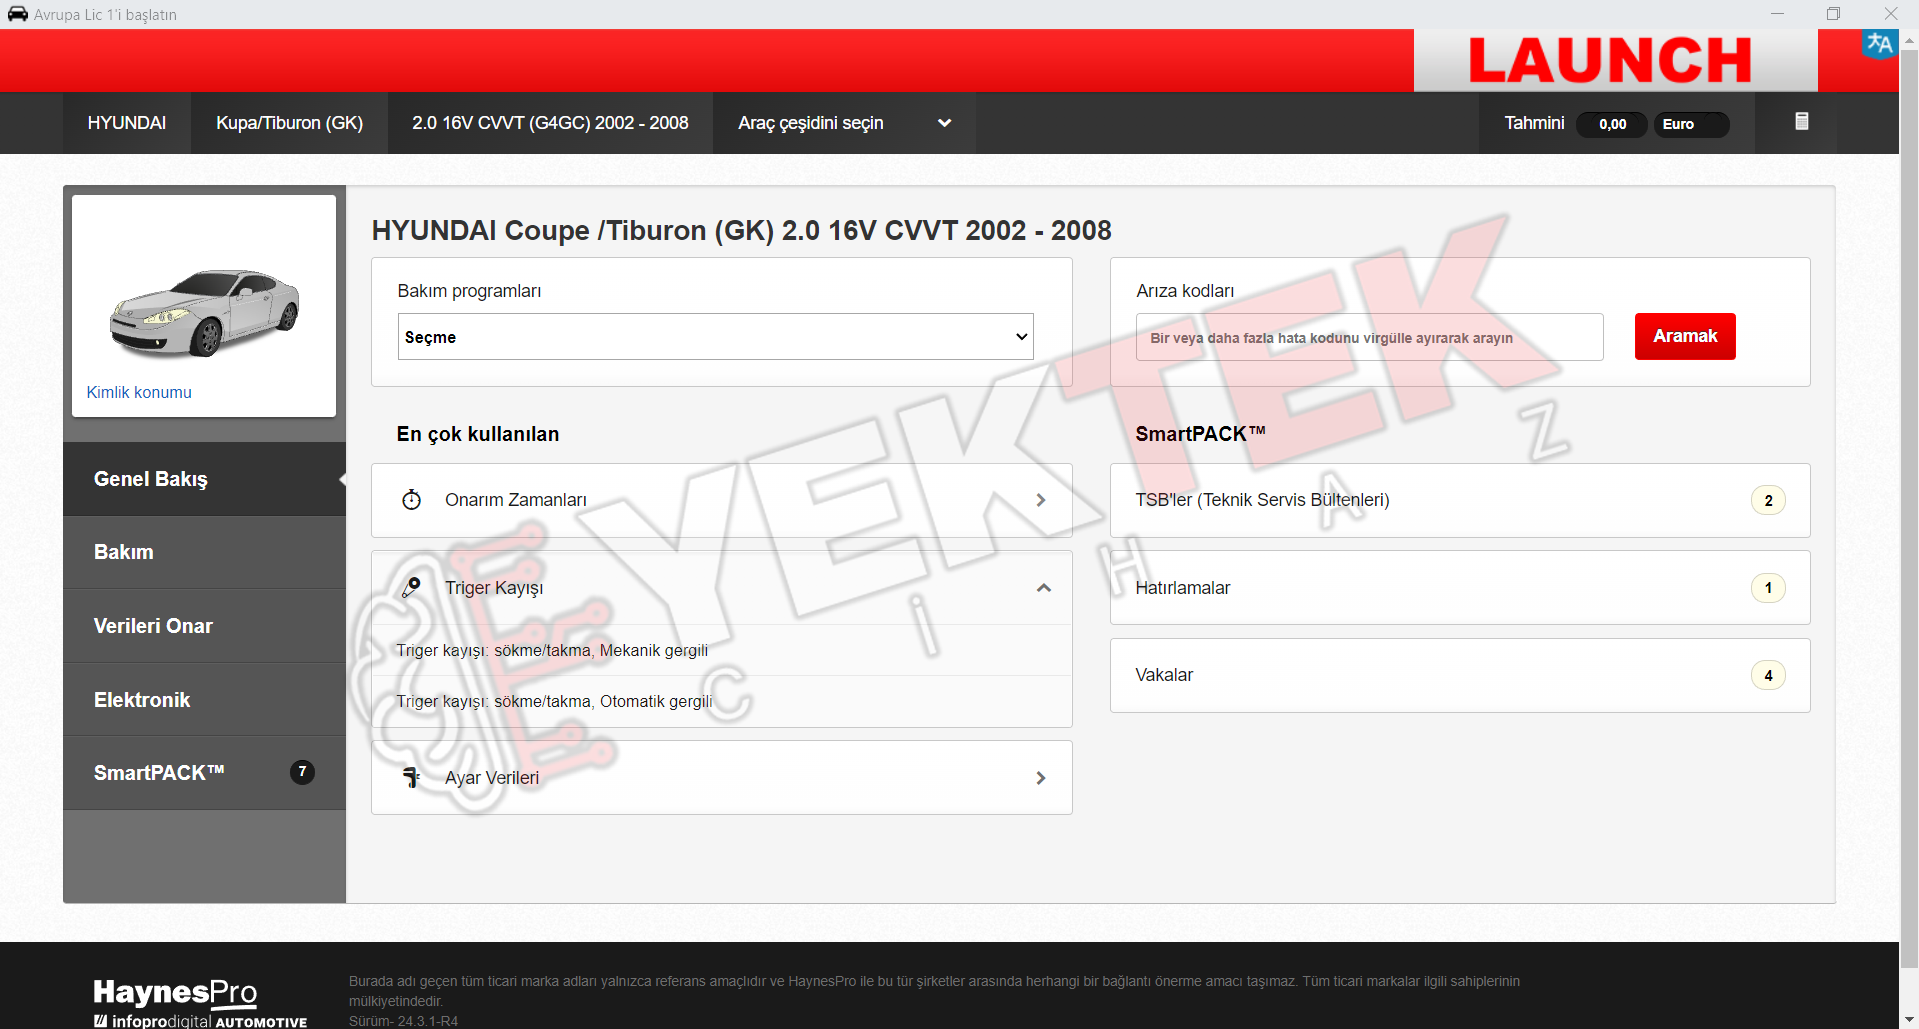
Task: Click the Tahmini label in top bar
Action: tap(1534, 123)
